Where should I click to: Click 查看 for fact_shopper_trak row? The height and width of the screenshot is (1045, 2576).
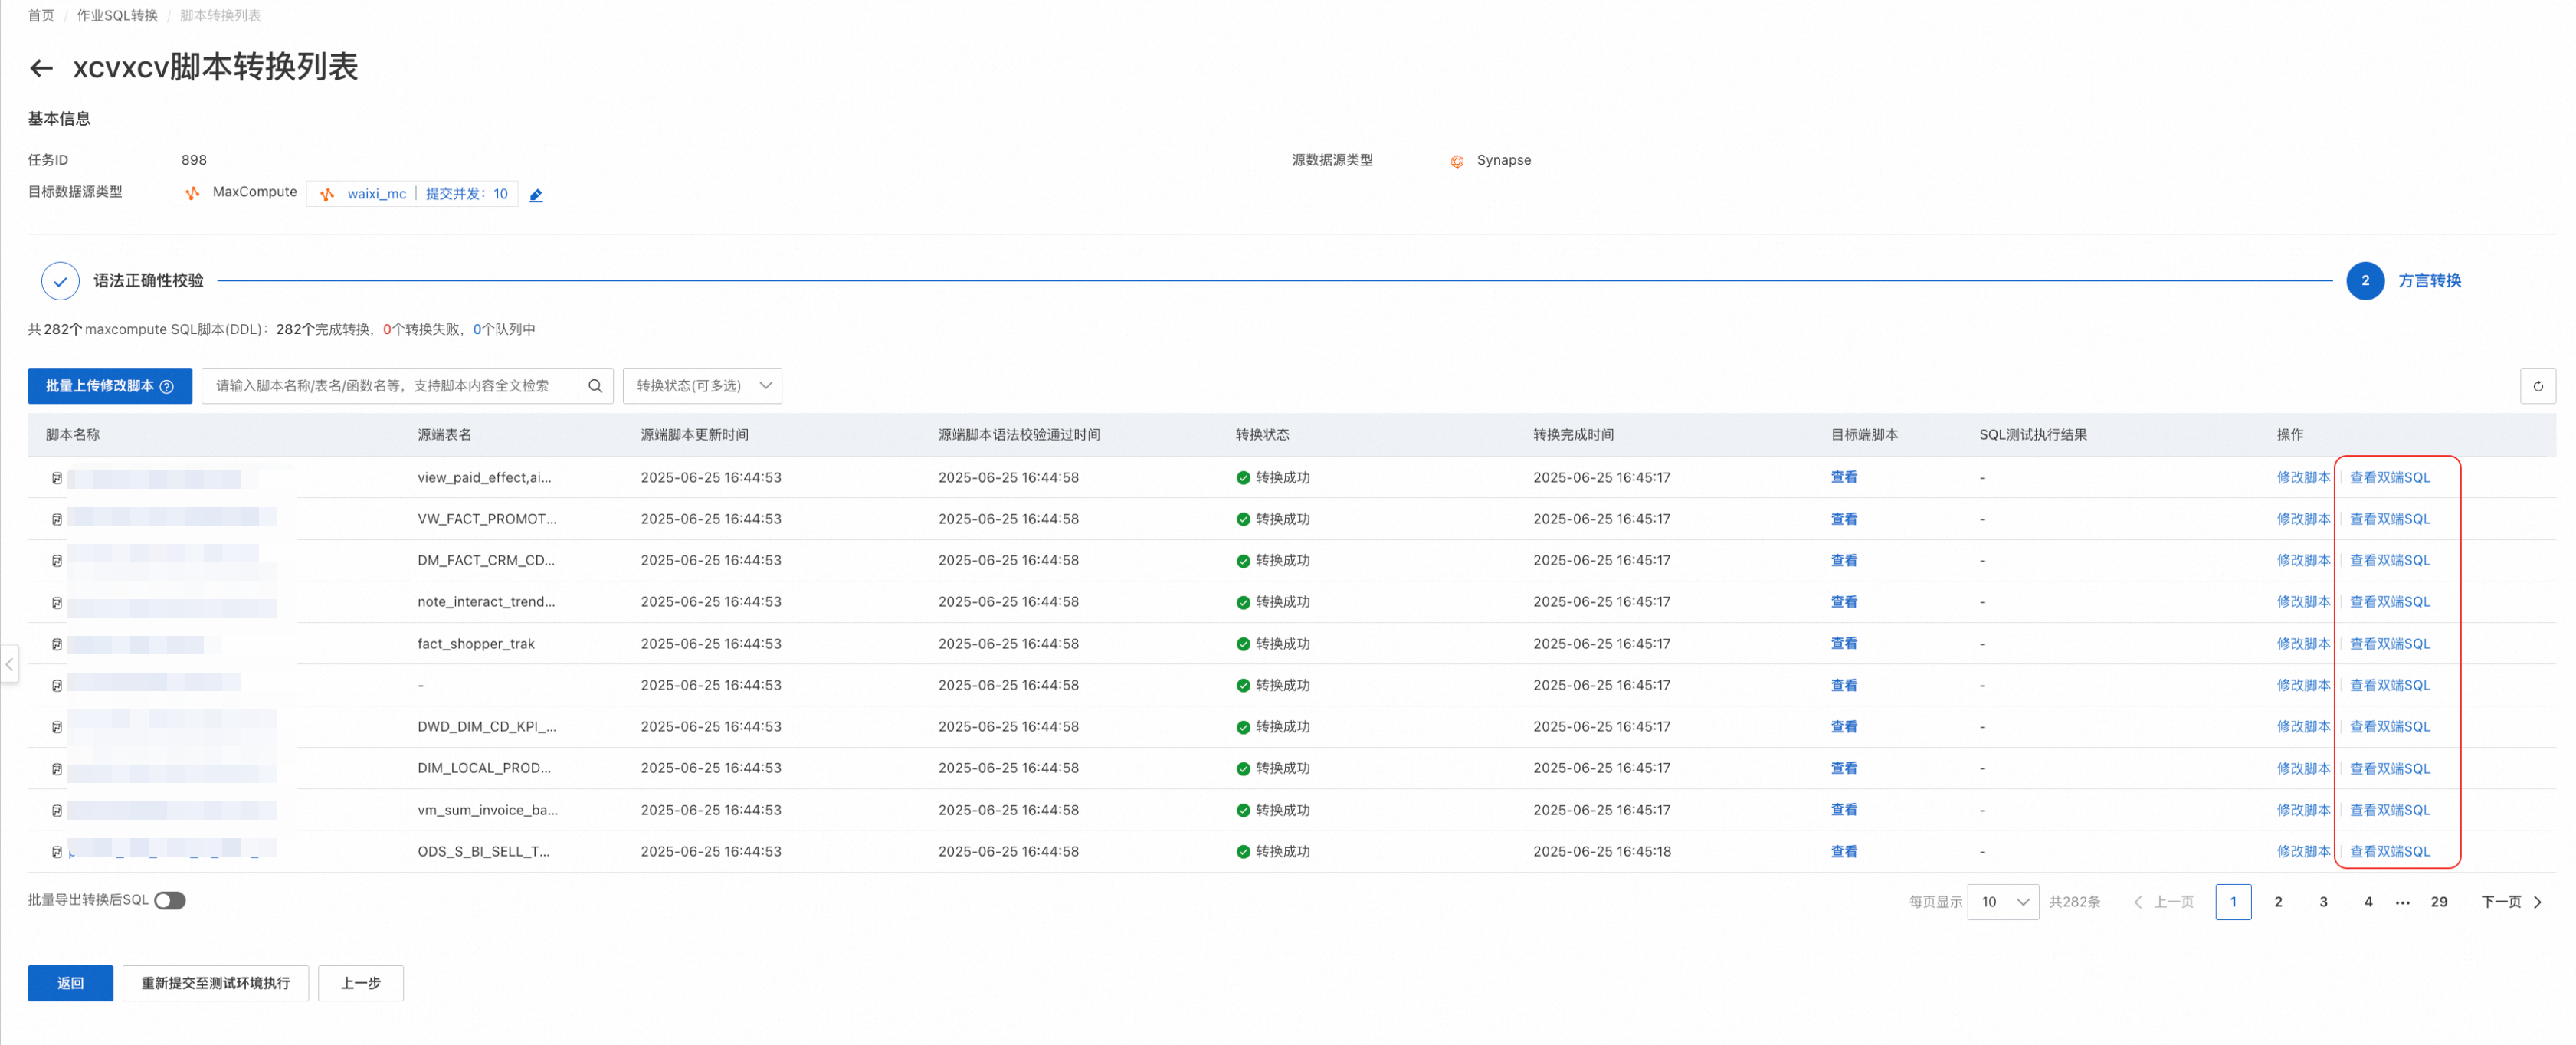(x=1843, y=644)
